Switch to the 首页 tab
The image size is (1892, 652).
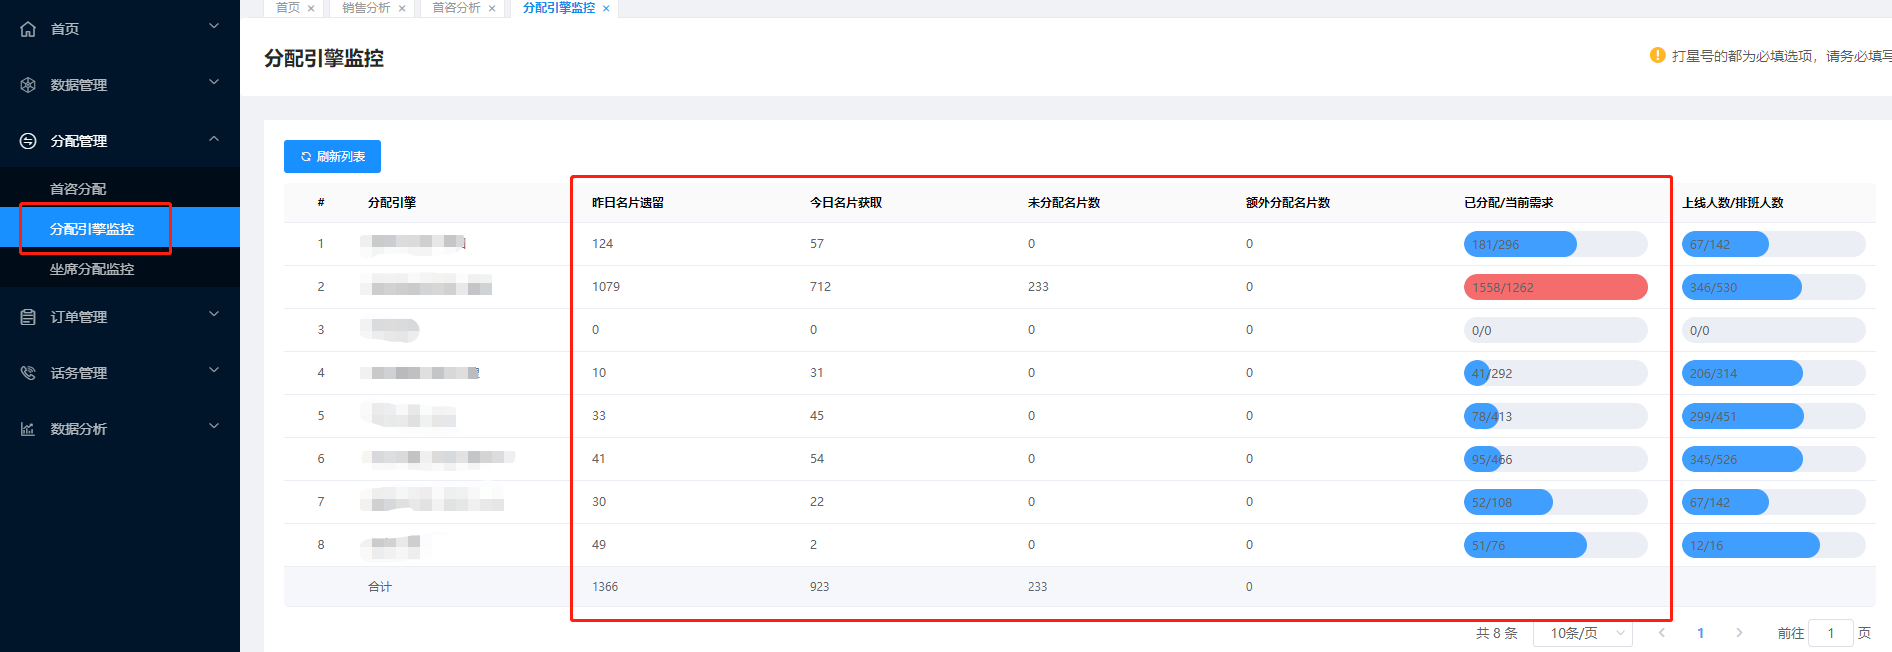coord(288,8)
